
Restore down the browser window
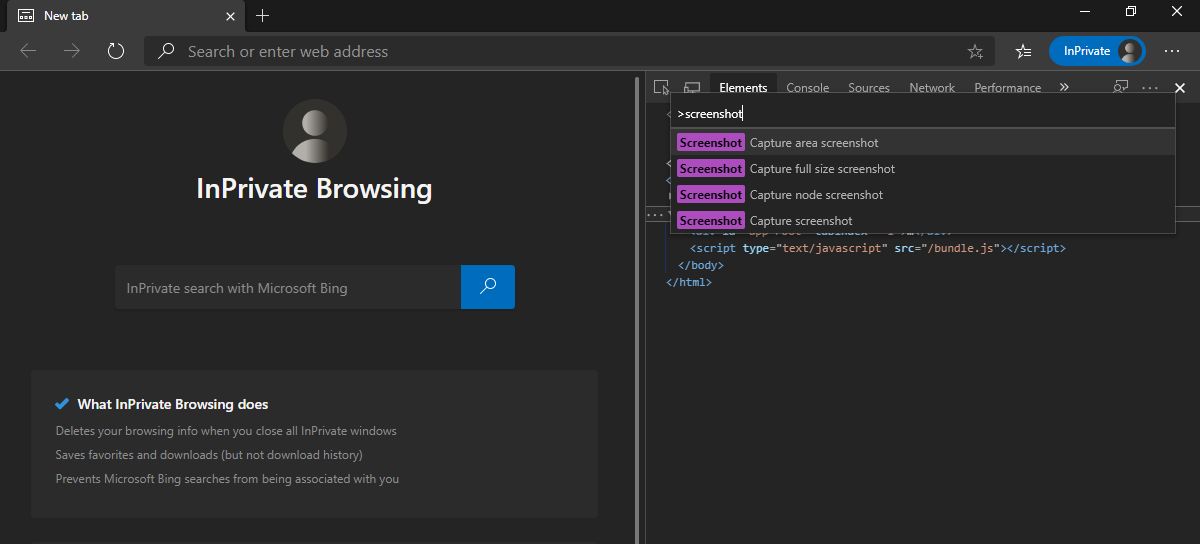1131,11
